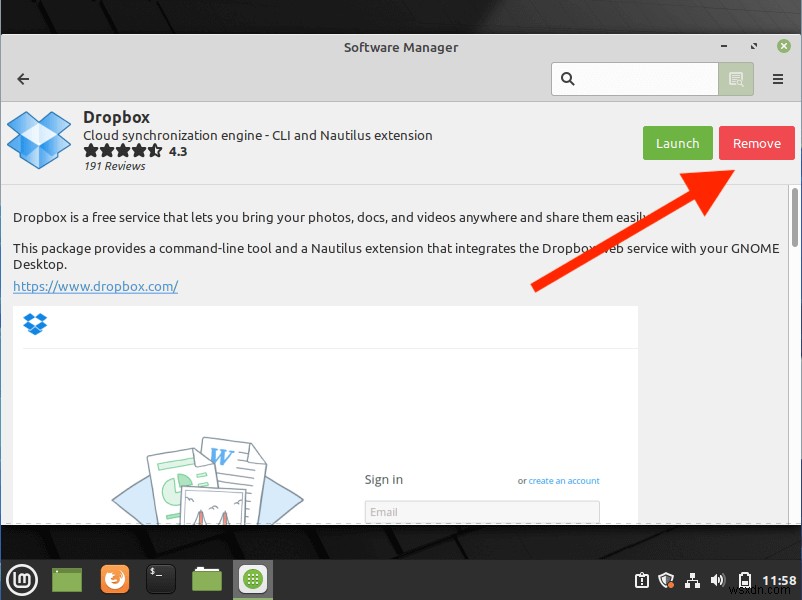
Task: Click the create an account link
Action: [x=564, y=480]
